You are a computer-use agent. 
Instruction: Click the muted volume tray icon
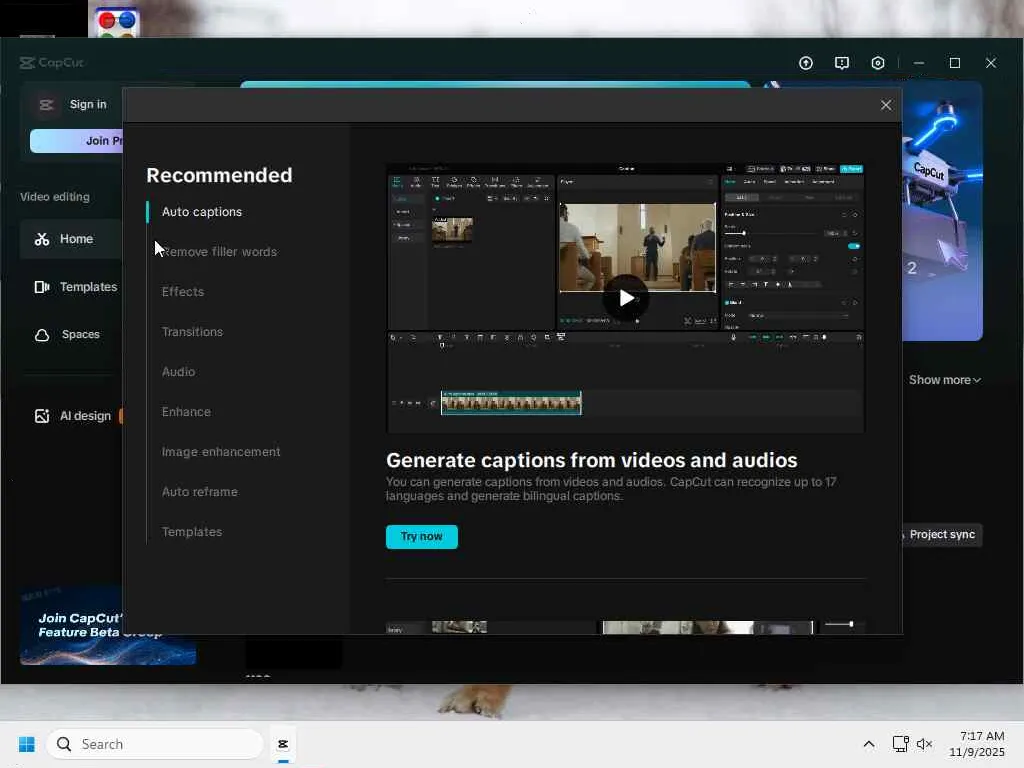pos(925,744)
